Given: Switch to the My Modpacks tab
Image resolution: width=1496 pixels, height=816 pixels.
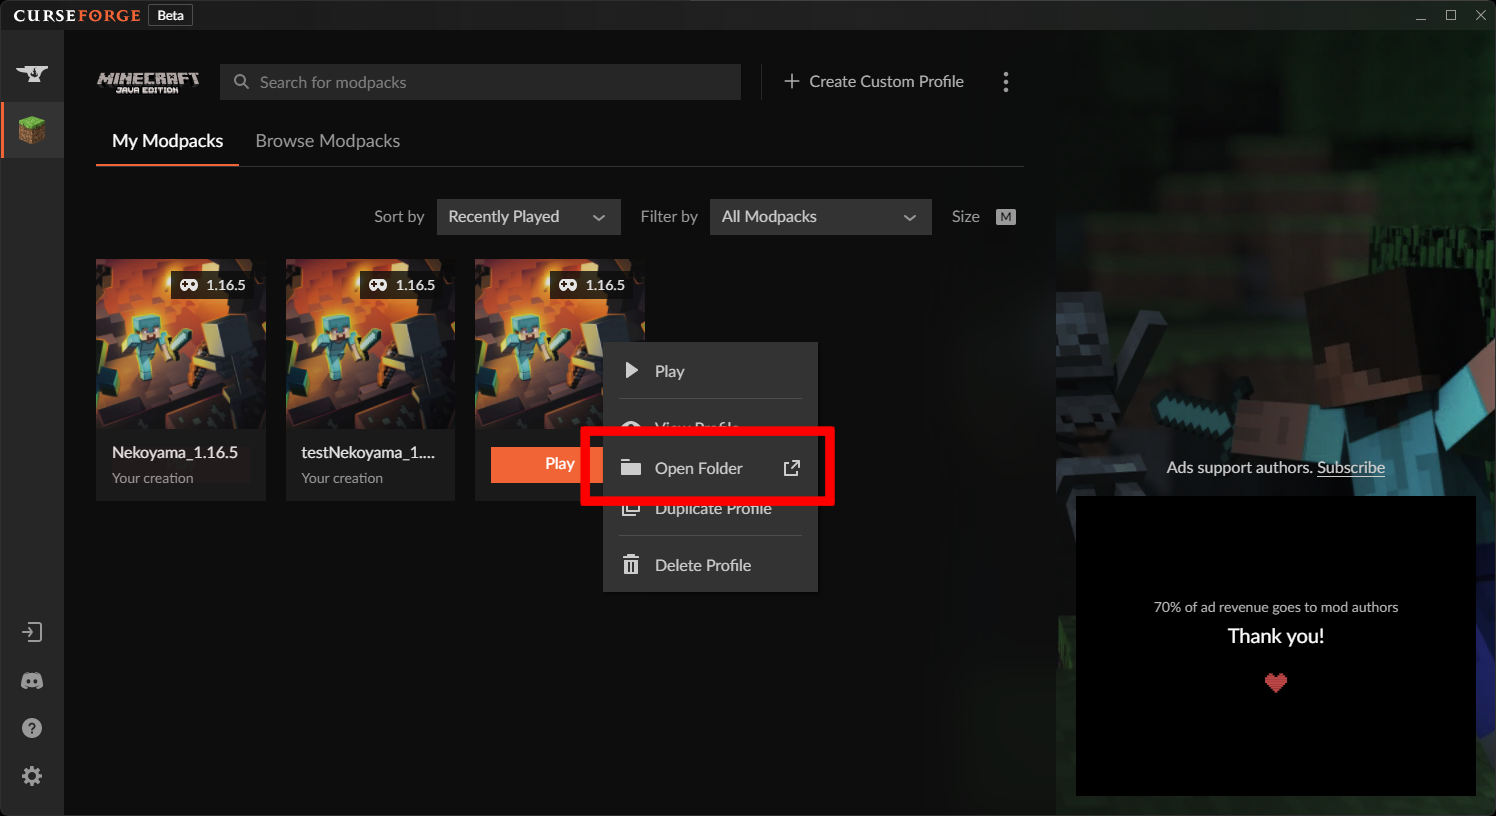Looking at the screenshot, I should pyautogui.click(x=168, y=141).
